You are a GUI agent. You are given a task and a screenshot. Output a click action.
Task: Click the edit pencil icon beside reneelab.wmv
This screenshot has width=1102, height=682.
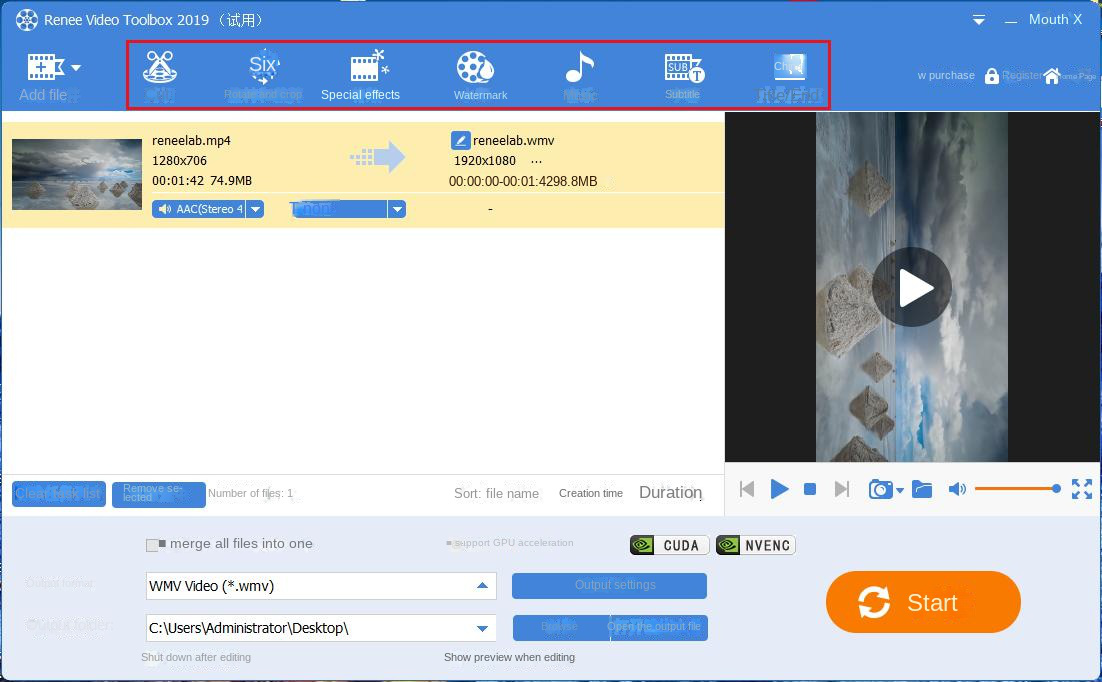pyautogui.click(x=460, y=140)
